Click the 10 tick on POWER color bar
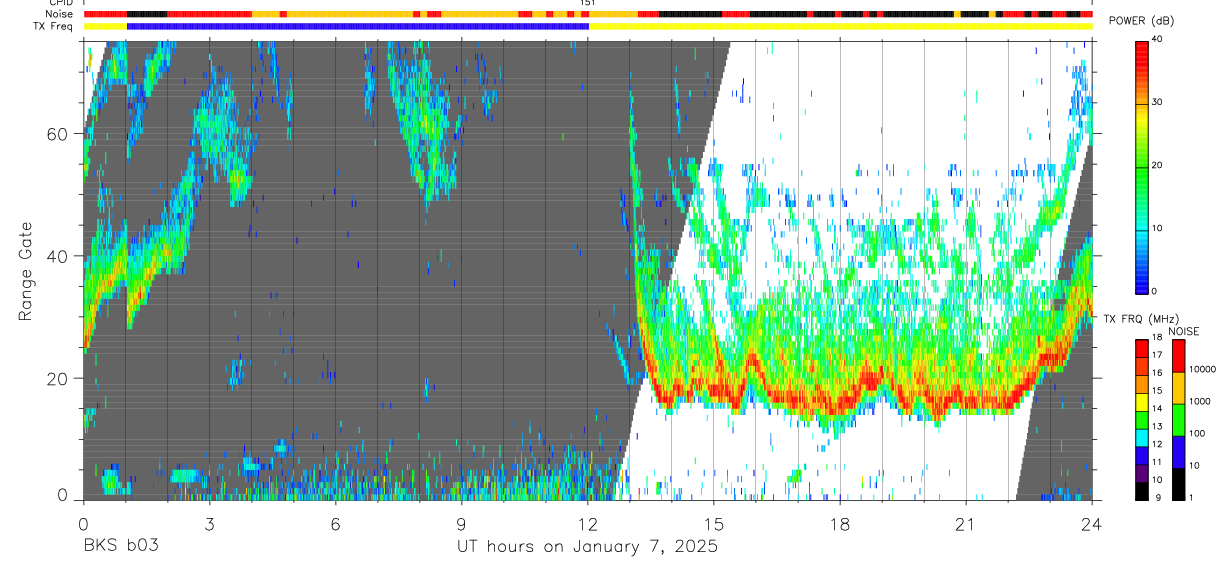The width and height of the screenshot is (1228, 567). tap(1159, 228)
